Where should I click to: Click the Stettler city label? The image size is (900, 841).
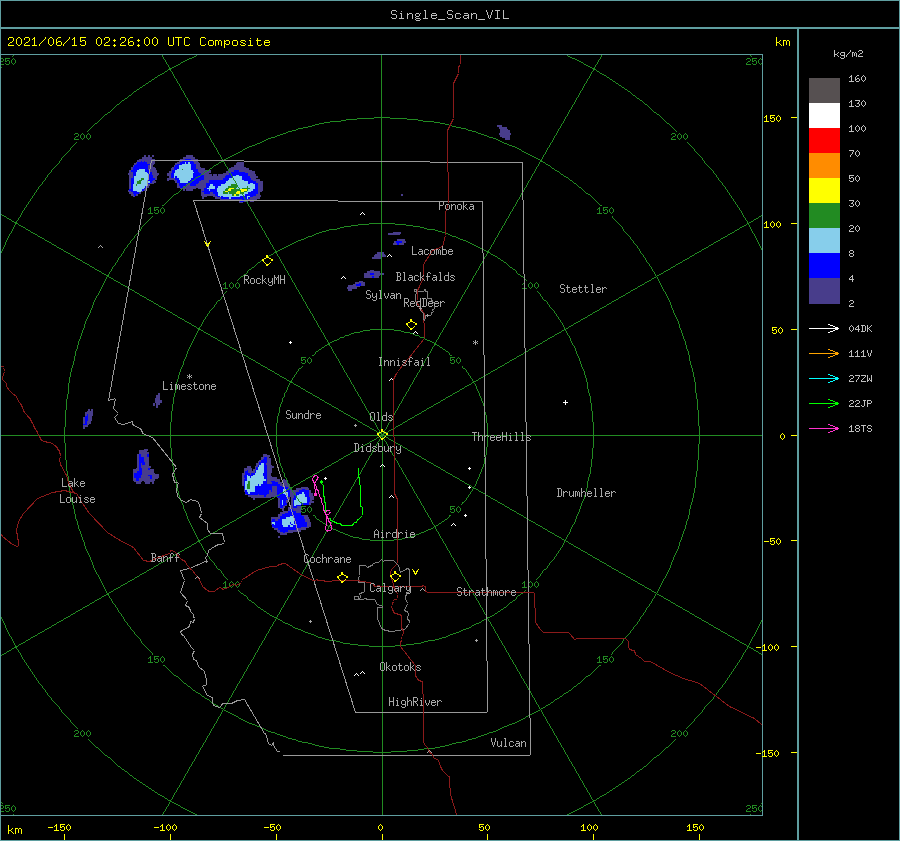[583, 289]
